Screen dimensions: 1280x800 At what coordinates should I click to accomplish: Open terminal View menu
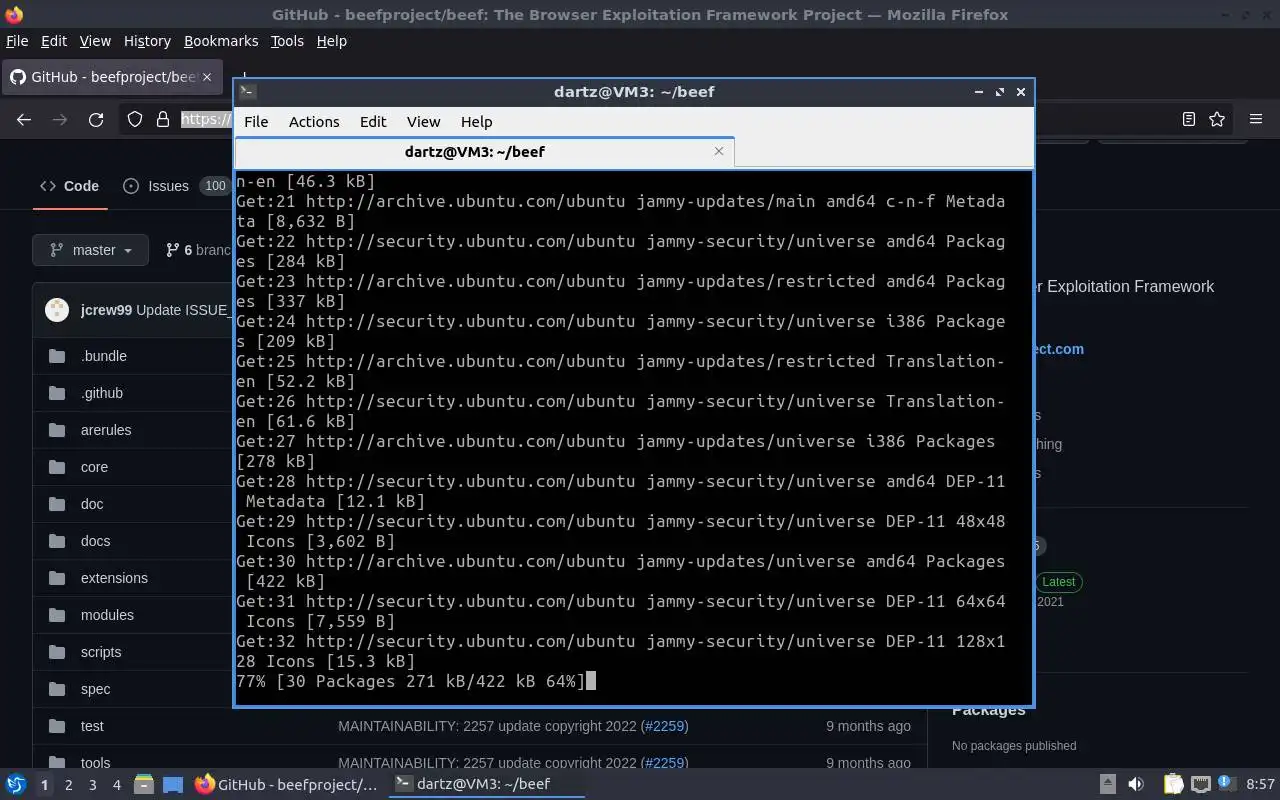click(423, 121)
